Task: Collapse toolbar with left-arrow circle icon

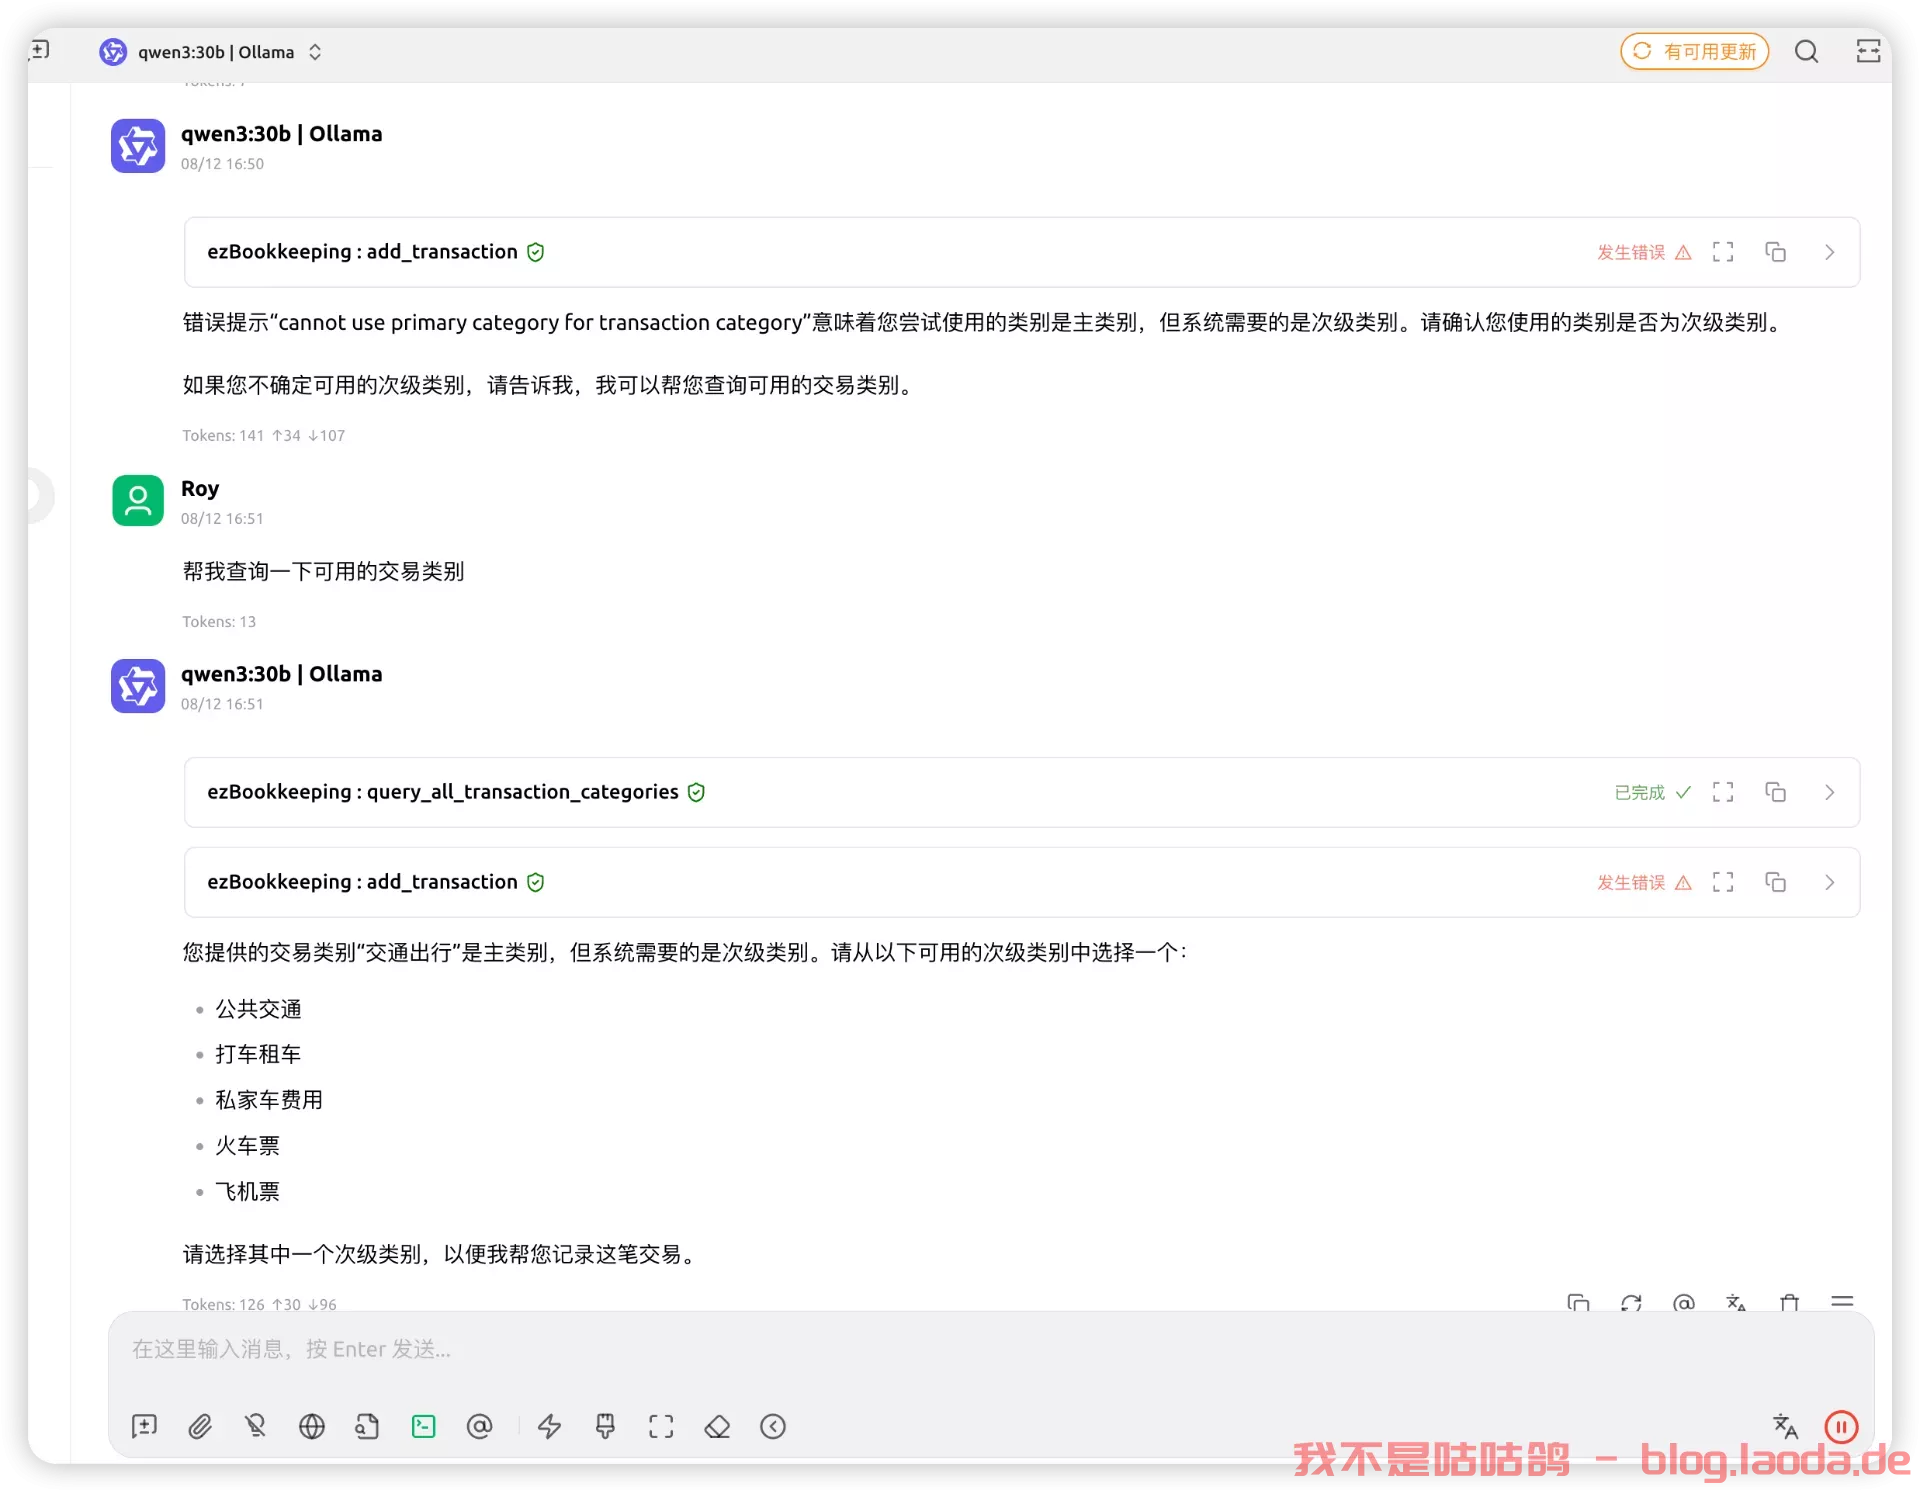Action: click(x=773, y=1426)
